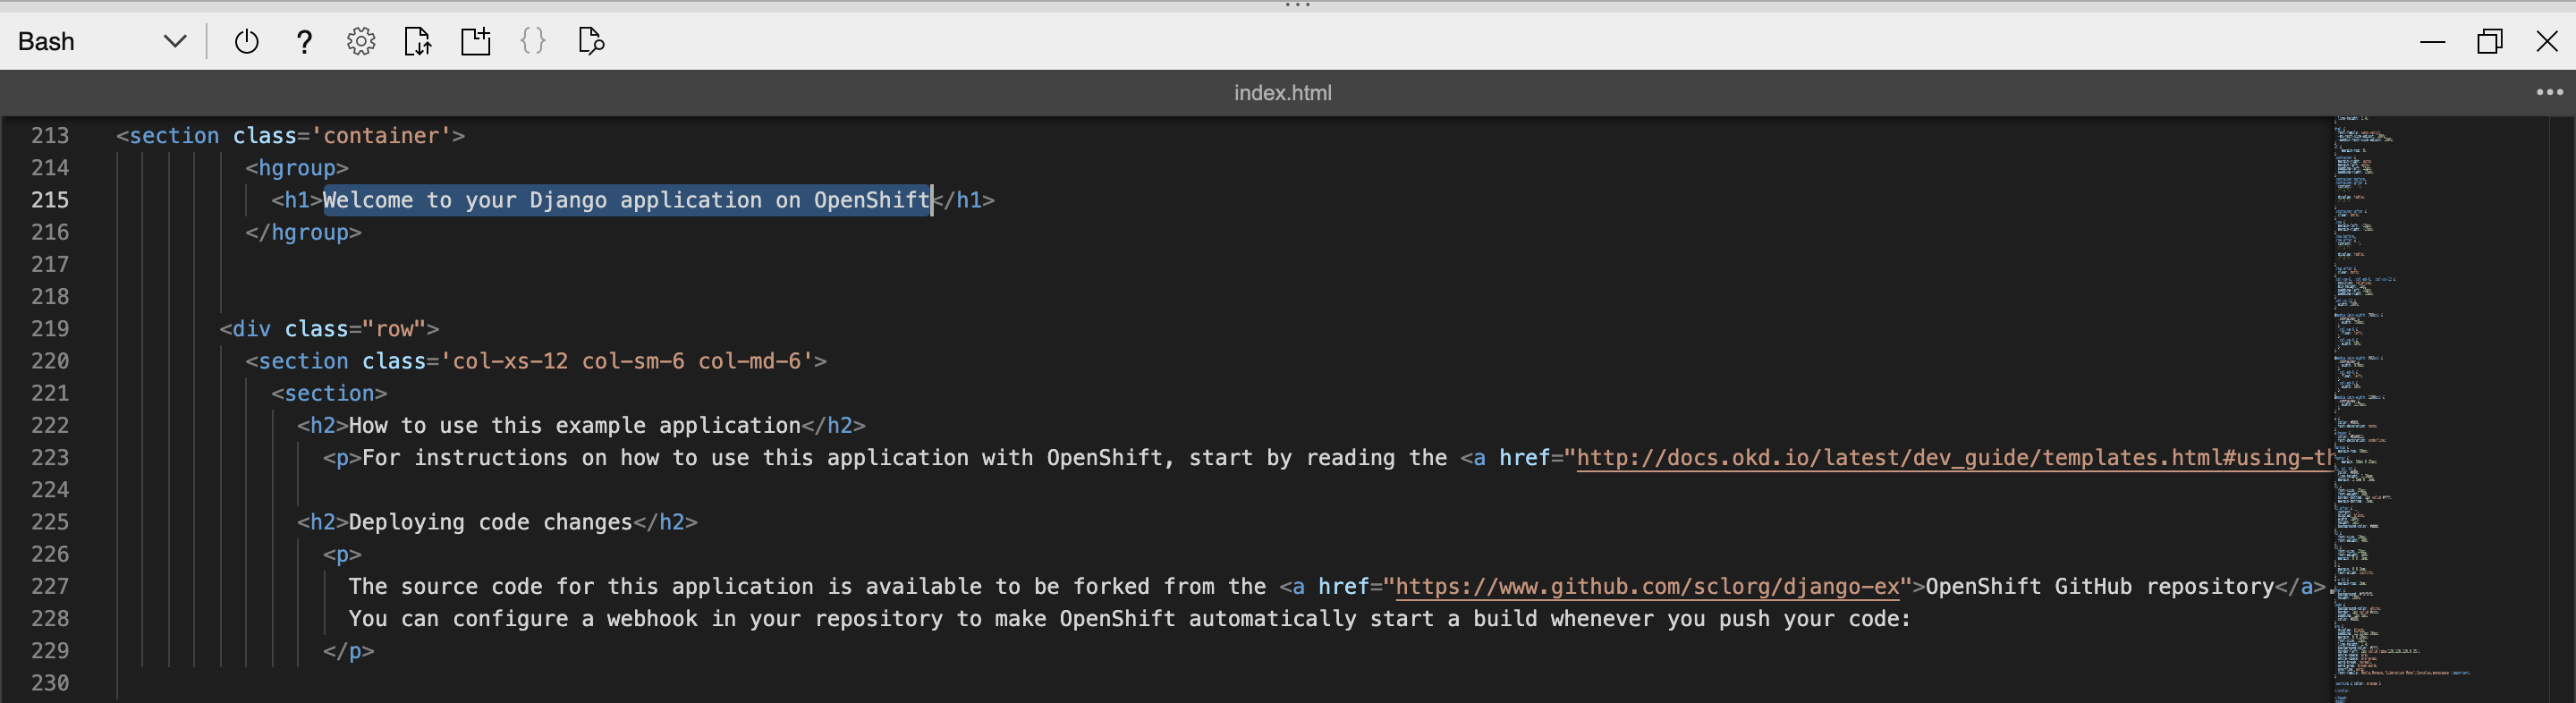Viewport: 2576px width, 703px height.
Task: Click the code minimap overview
Action: [2440, 410]
